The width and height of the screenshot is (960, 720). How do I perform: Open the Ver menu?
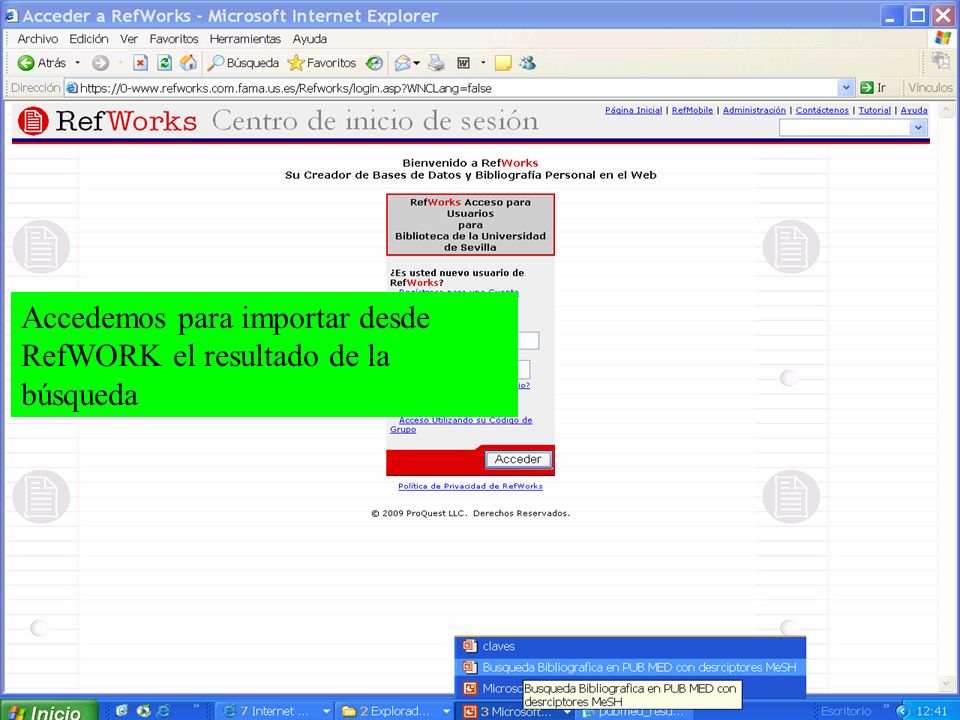point(129,39)
